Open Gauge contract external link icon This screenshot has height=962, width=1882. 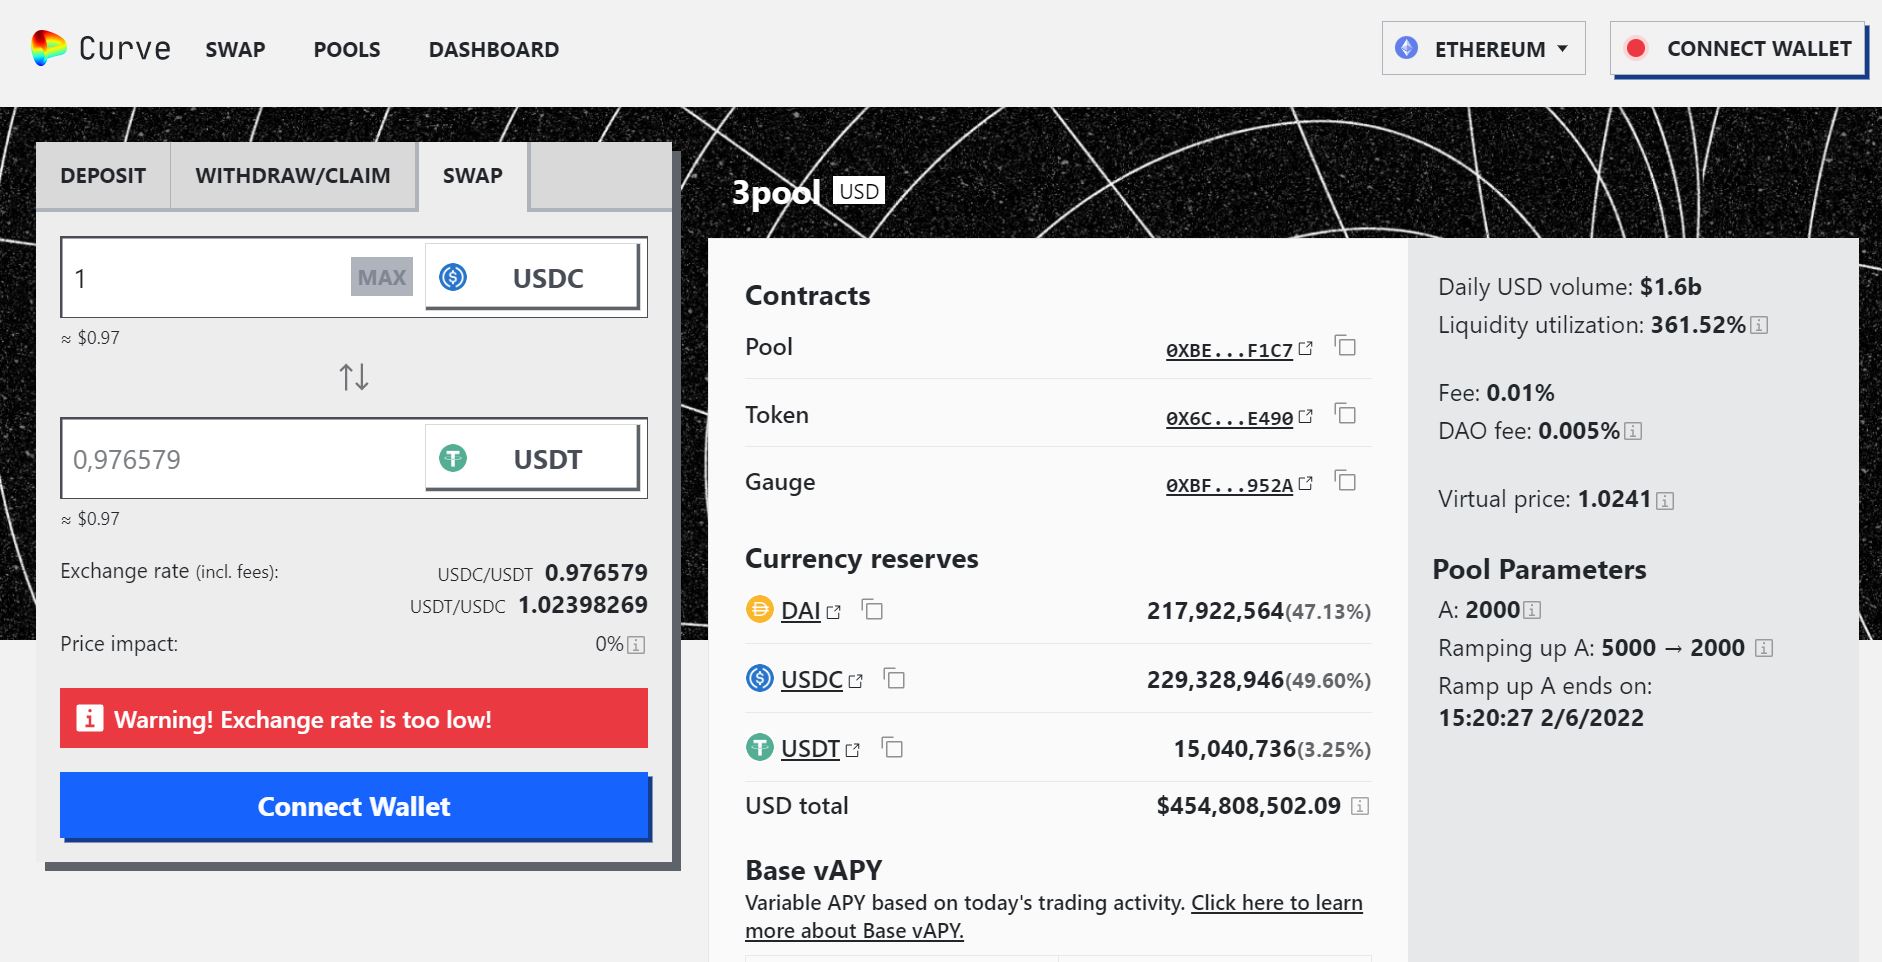coord(1305,483)
